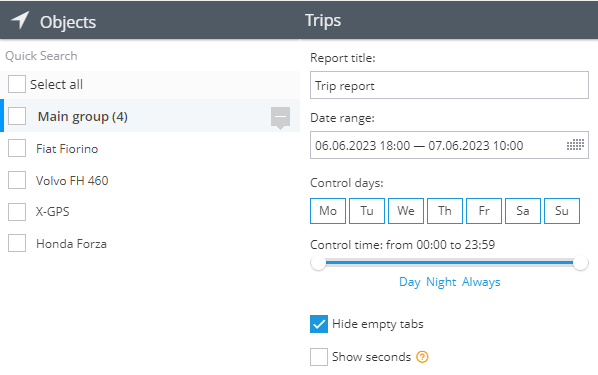Toggle Friday control day button
Viewport: 598px width, 375px height.
[x=484, y=211]
